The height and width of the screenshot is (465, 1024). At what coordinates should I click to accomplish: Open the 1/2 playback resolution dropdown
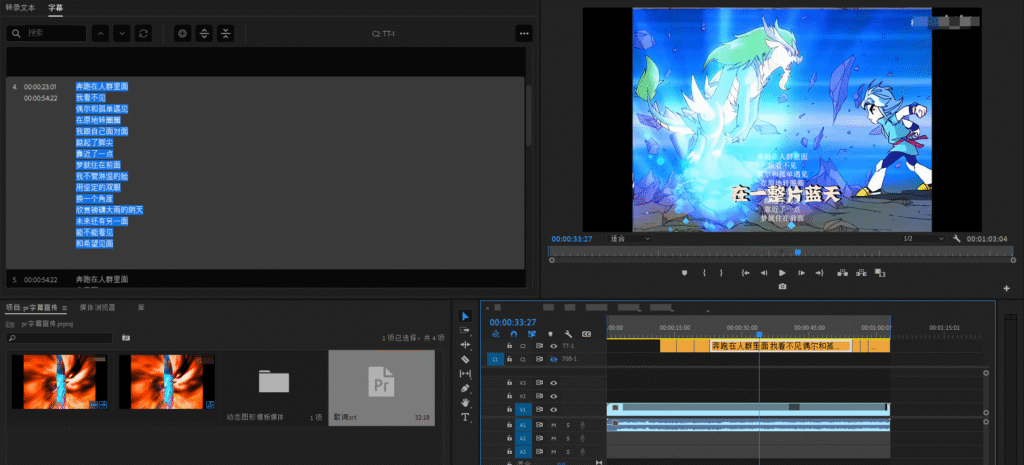click(921, 239)
